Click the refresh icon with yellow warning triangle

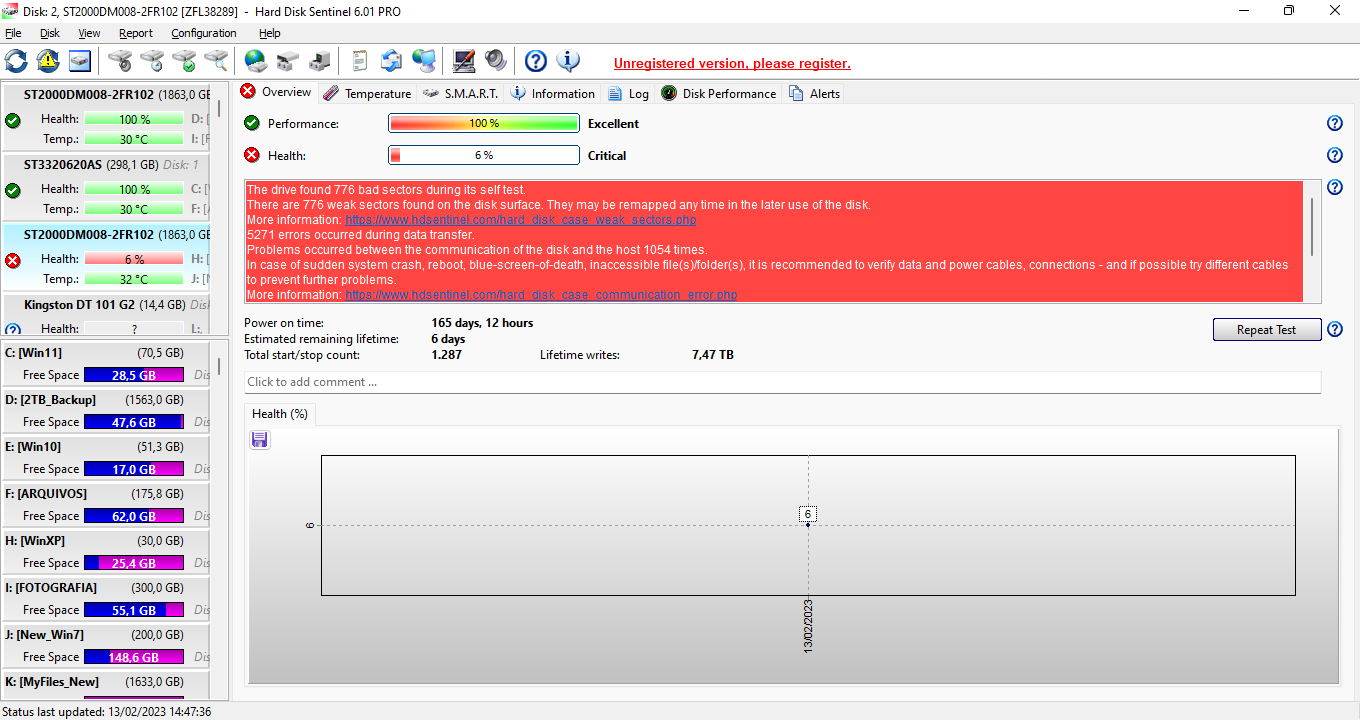tap(48, 61)
